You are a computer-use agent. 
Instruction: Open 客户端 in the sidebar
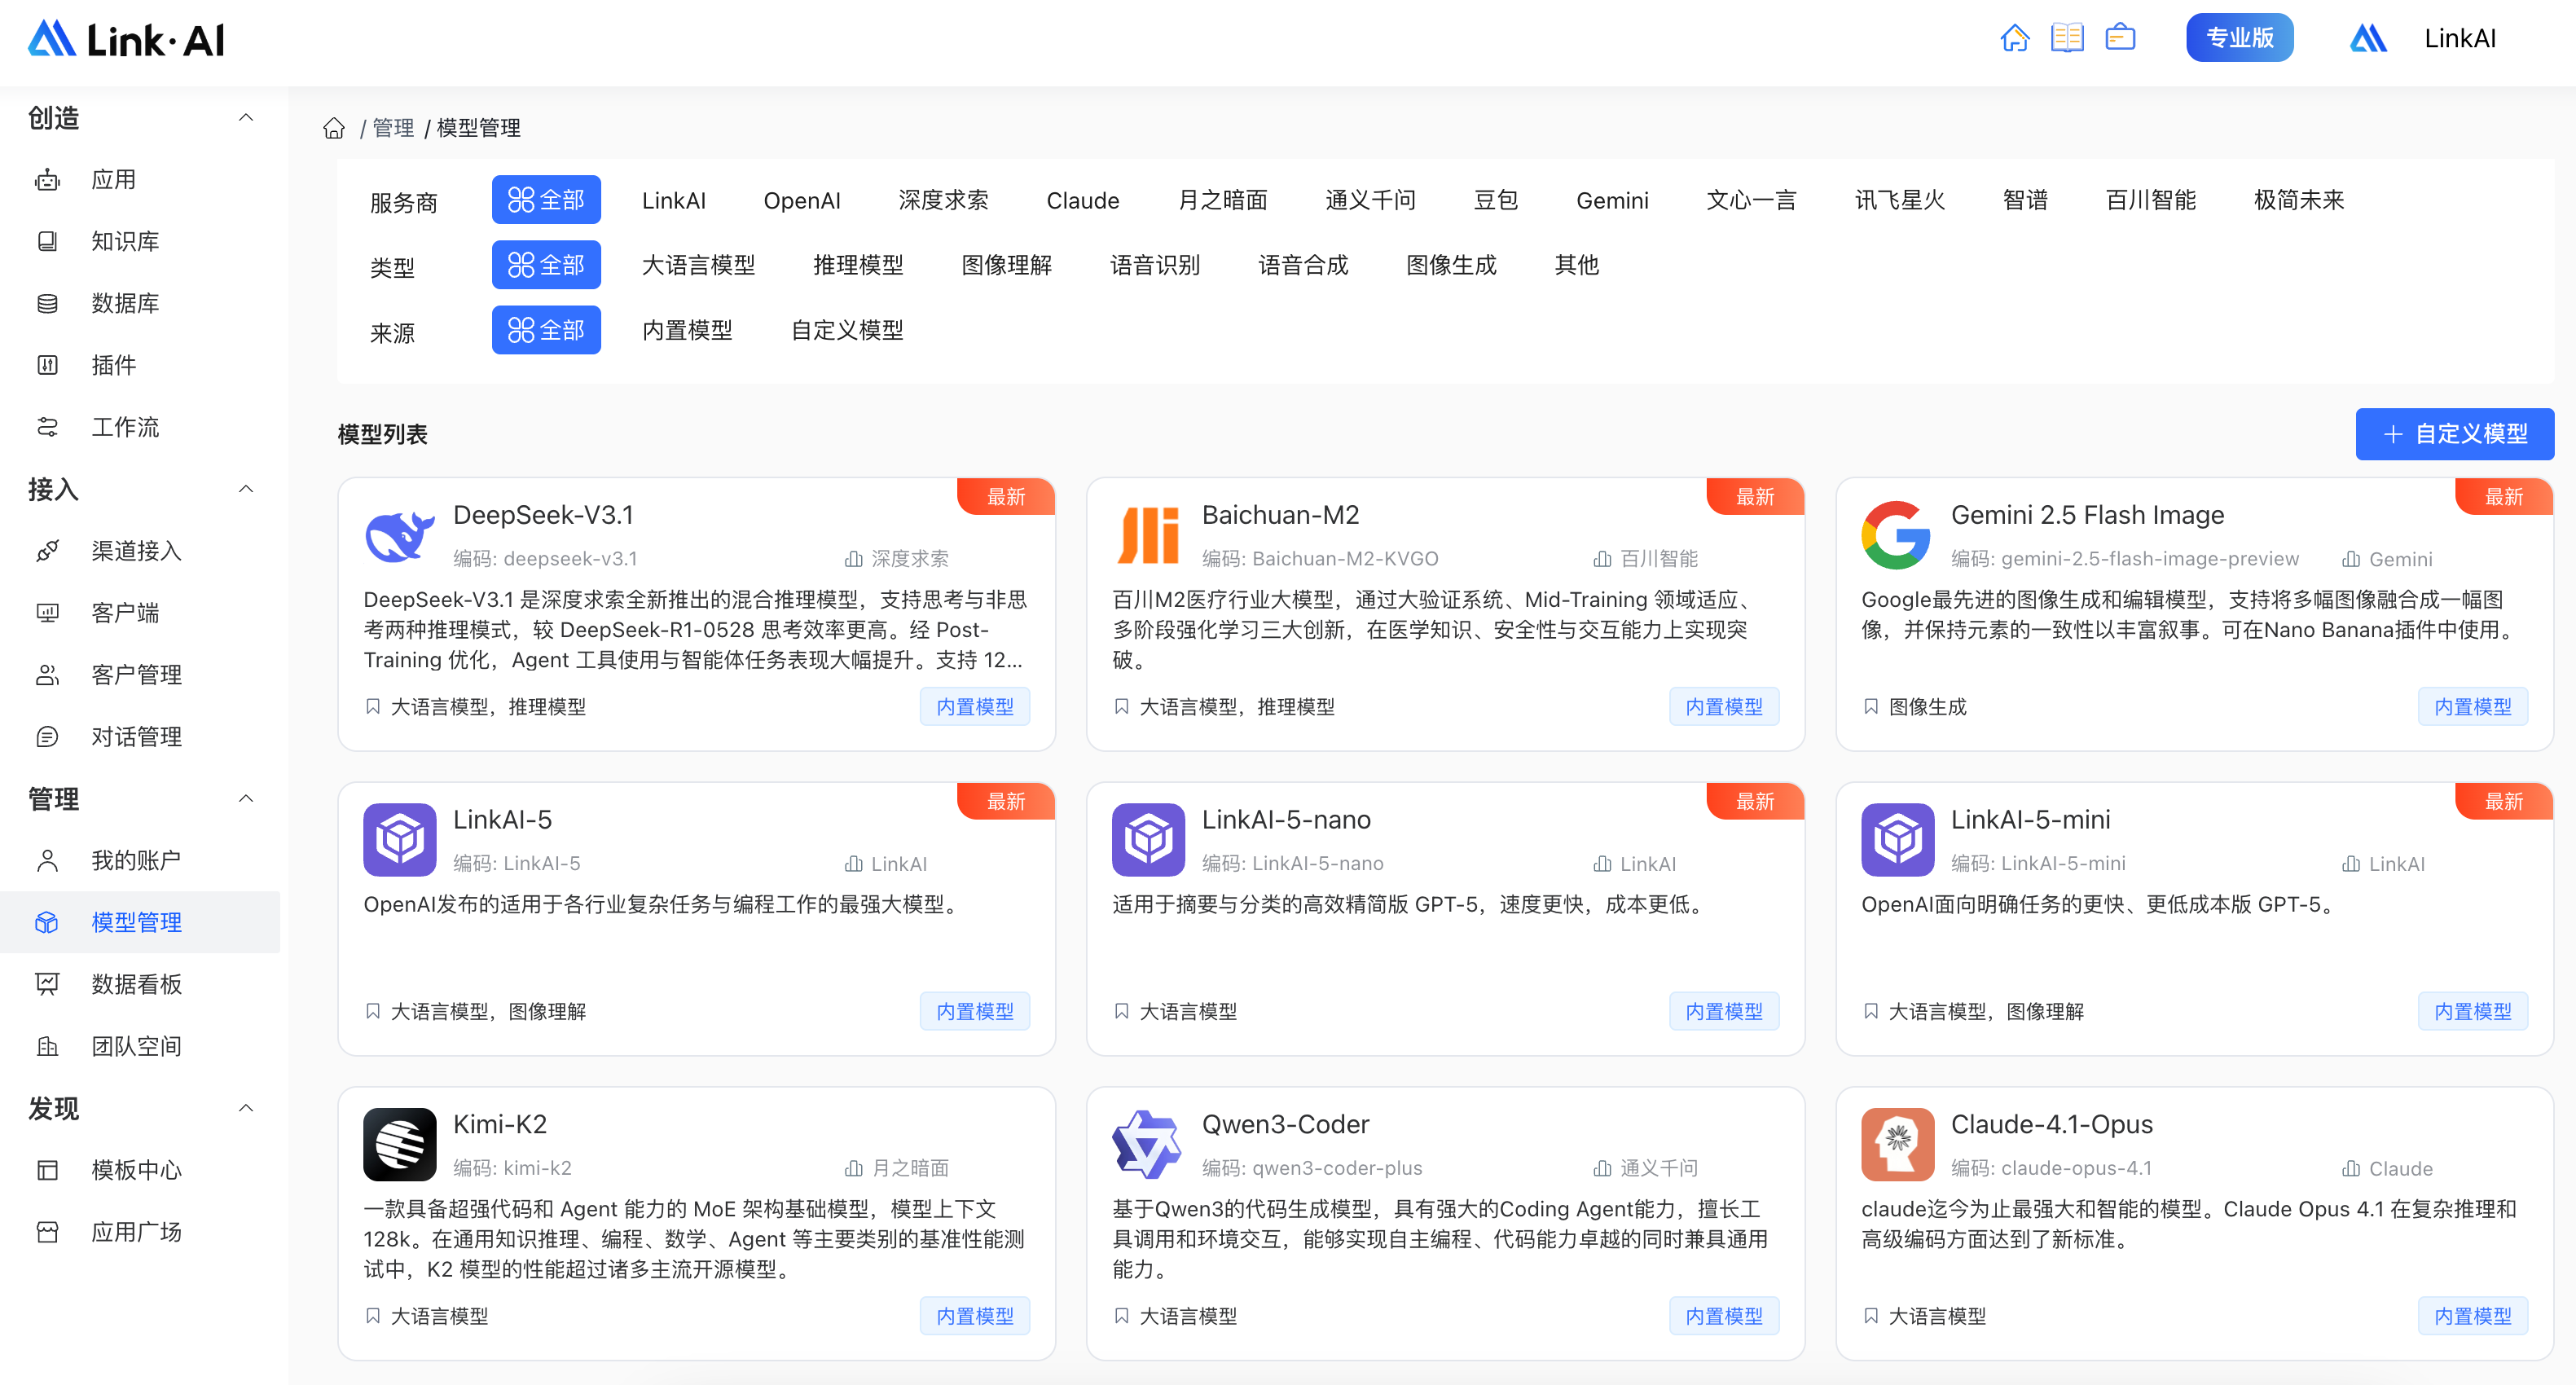(x=140, y=613)
